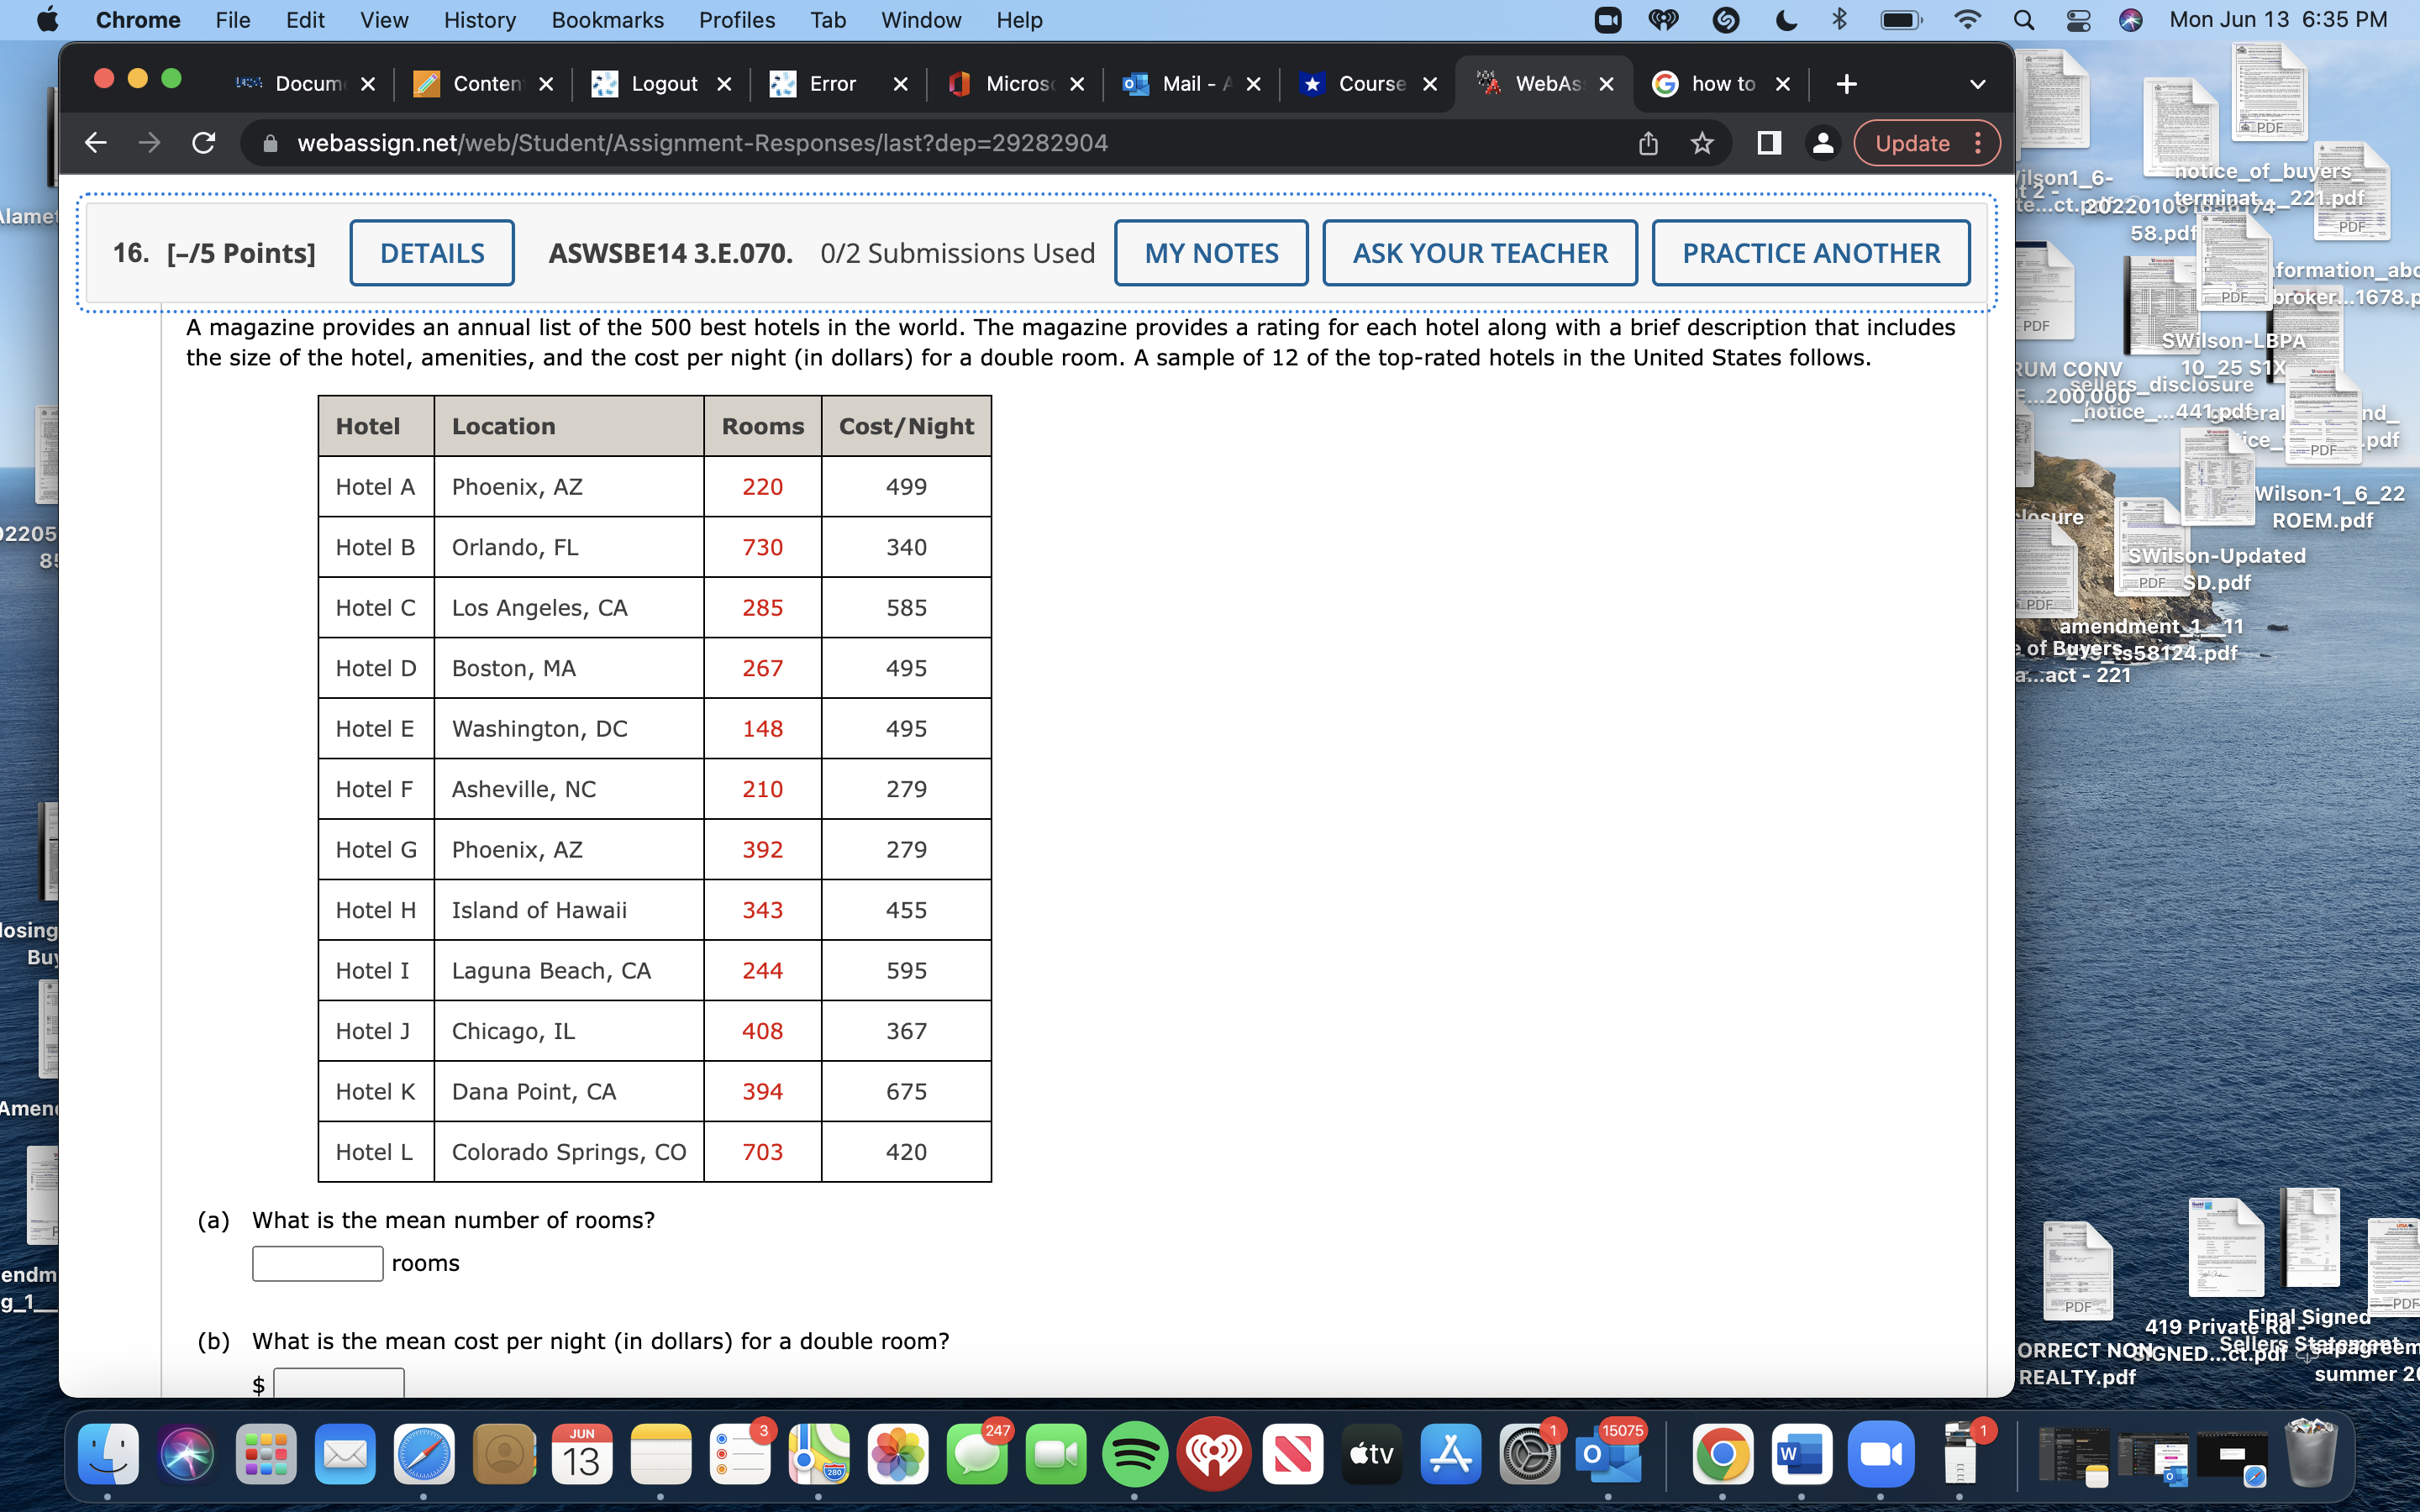The height and width of the screenshot is (1512, 2420).
Task: Toggle Bluetooth from the menu bar
Action: pyautogui.click(x=1840, y=20)
